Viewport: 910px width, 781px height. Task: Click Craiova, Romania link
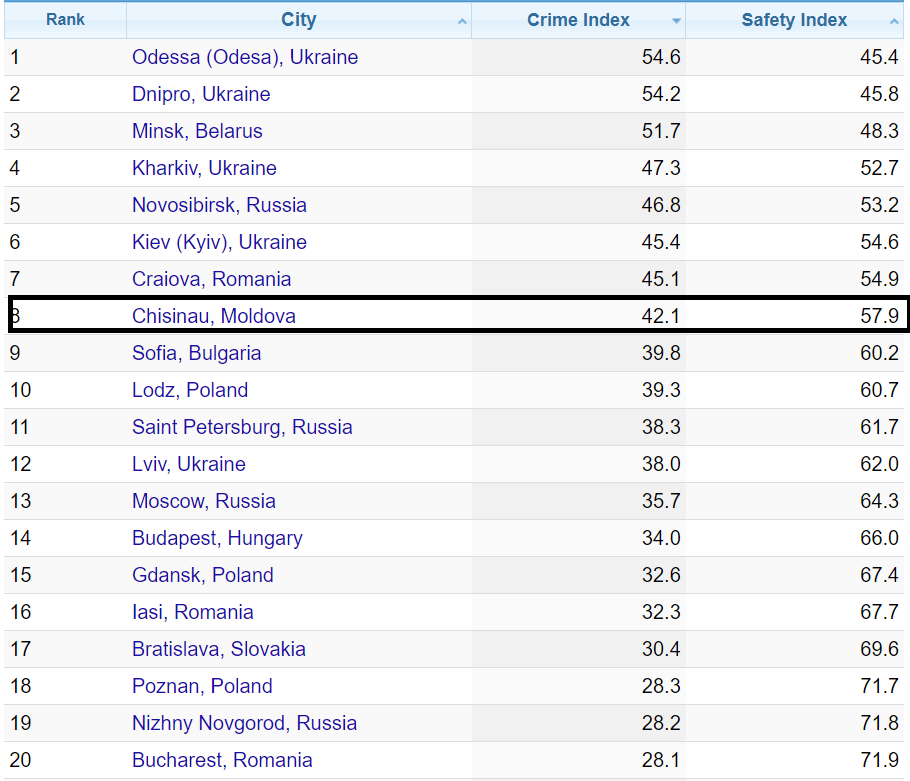click(x=211, y=279)
